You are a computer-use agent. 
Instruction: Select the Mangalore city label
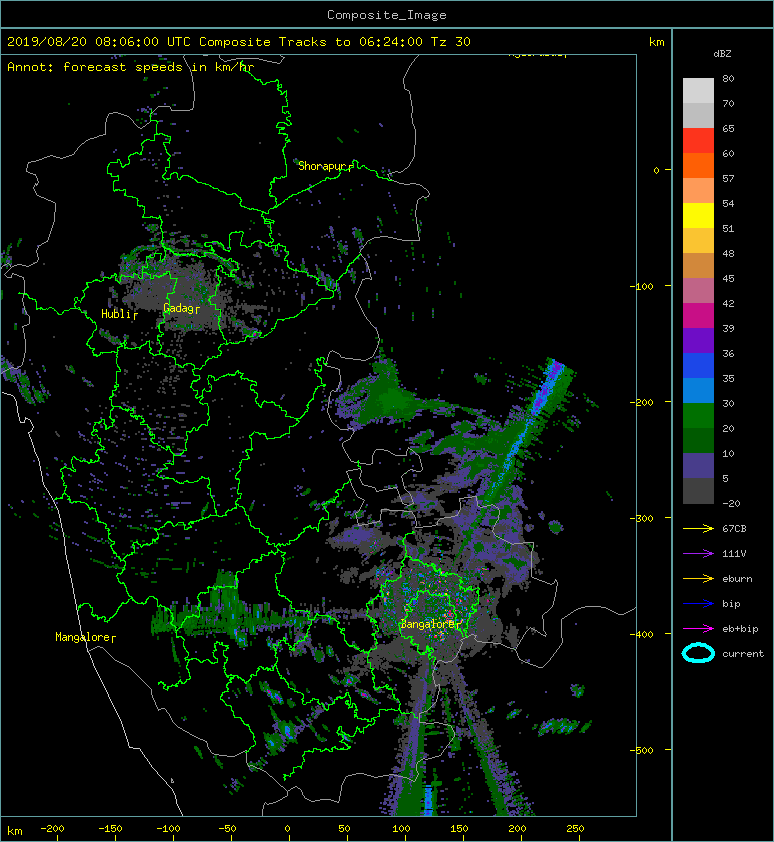82,637
